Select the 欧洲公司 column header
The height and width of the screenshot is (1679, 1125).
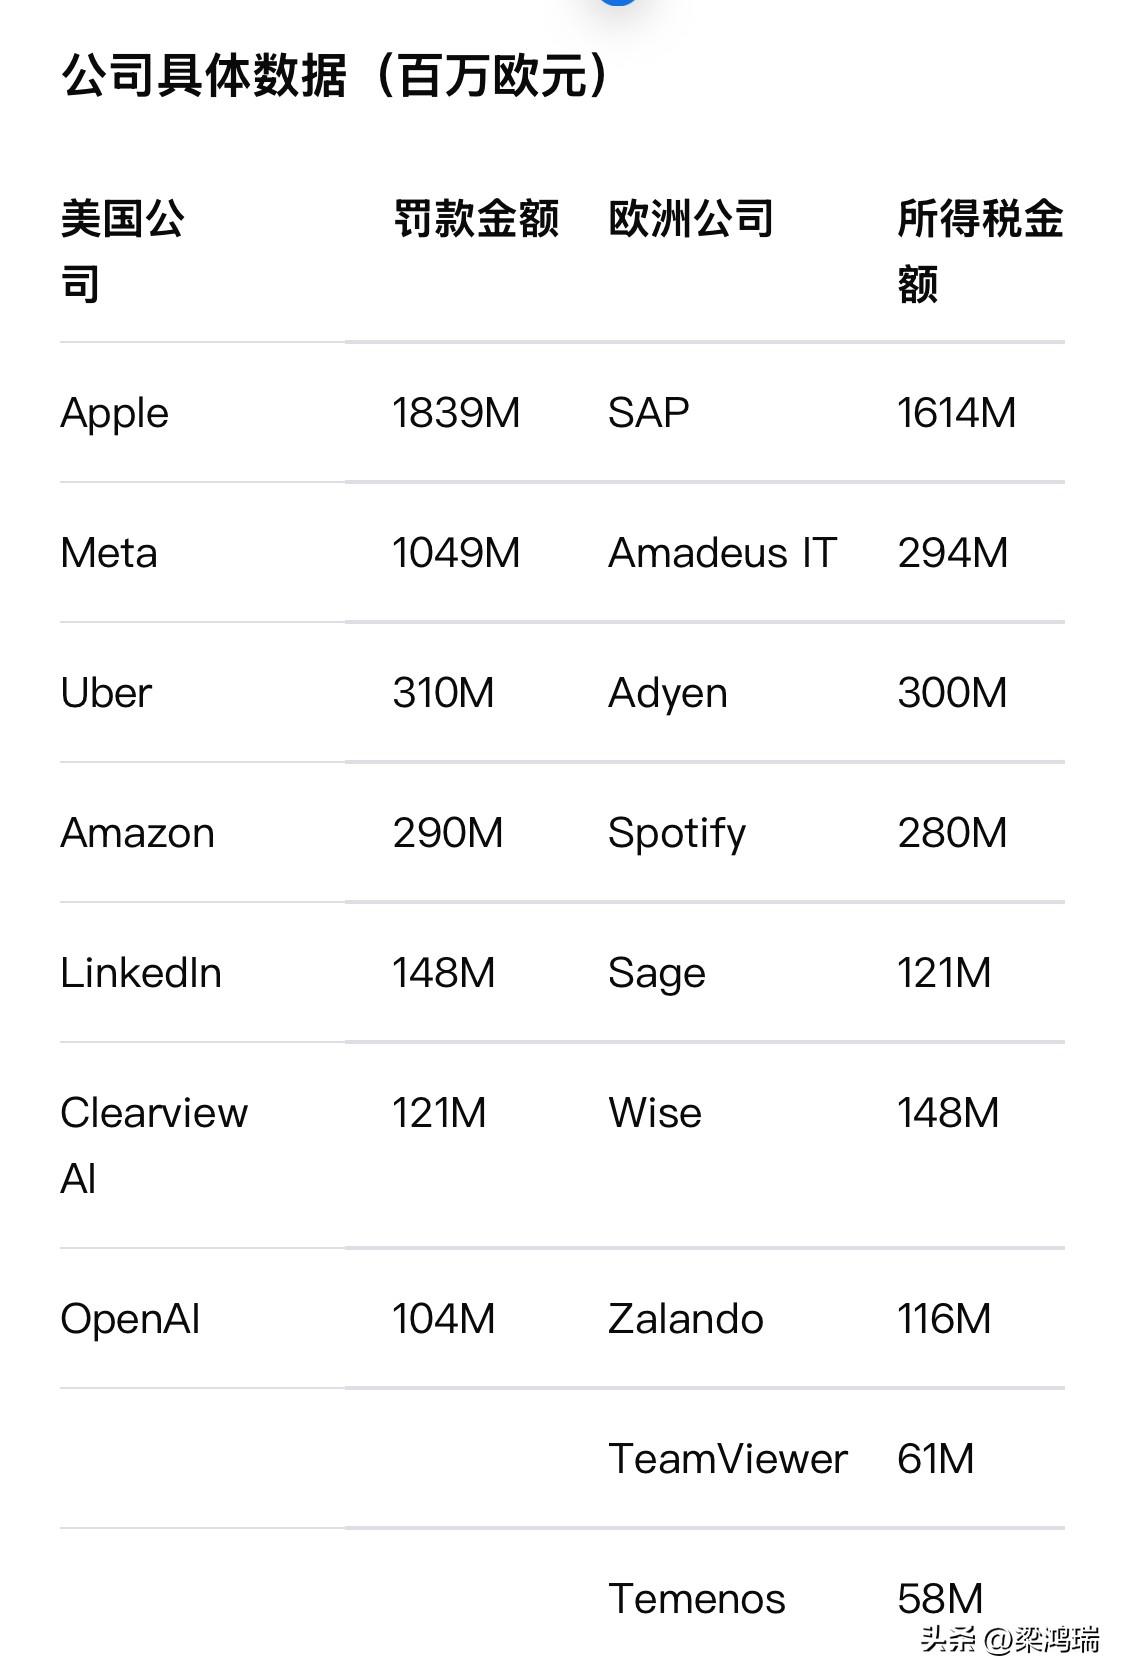coord(691,219)
